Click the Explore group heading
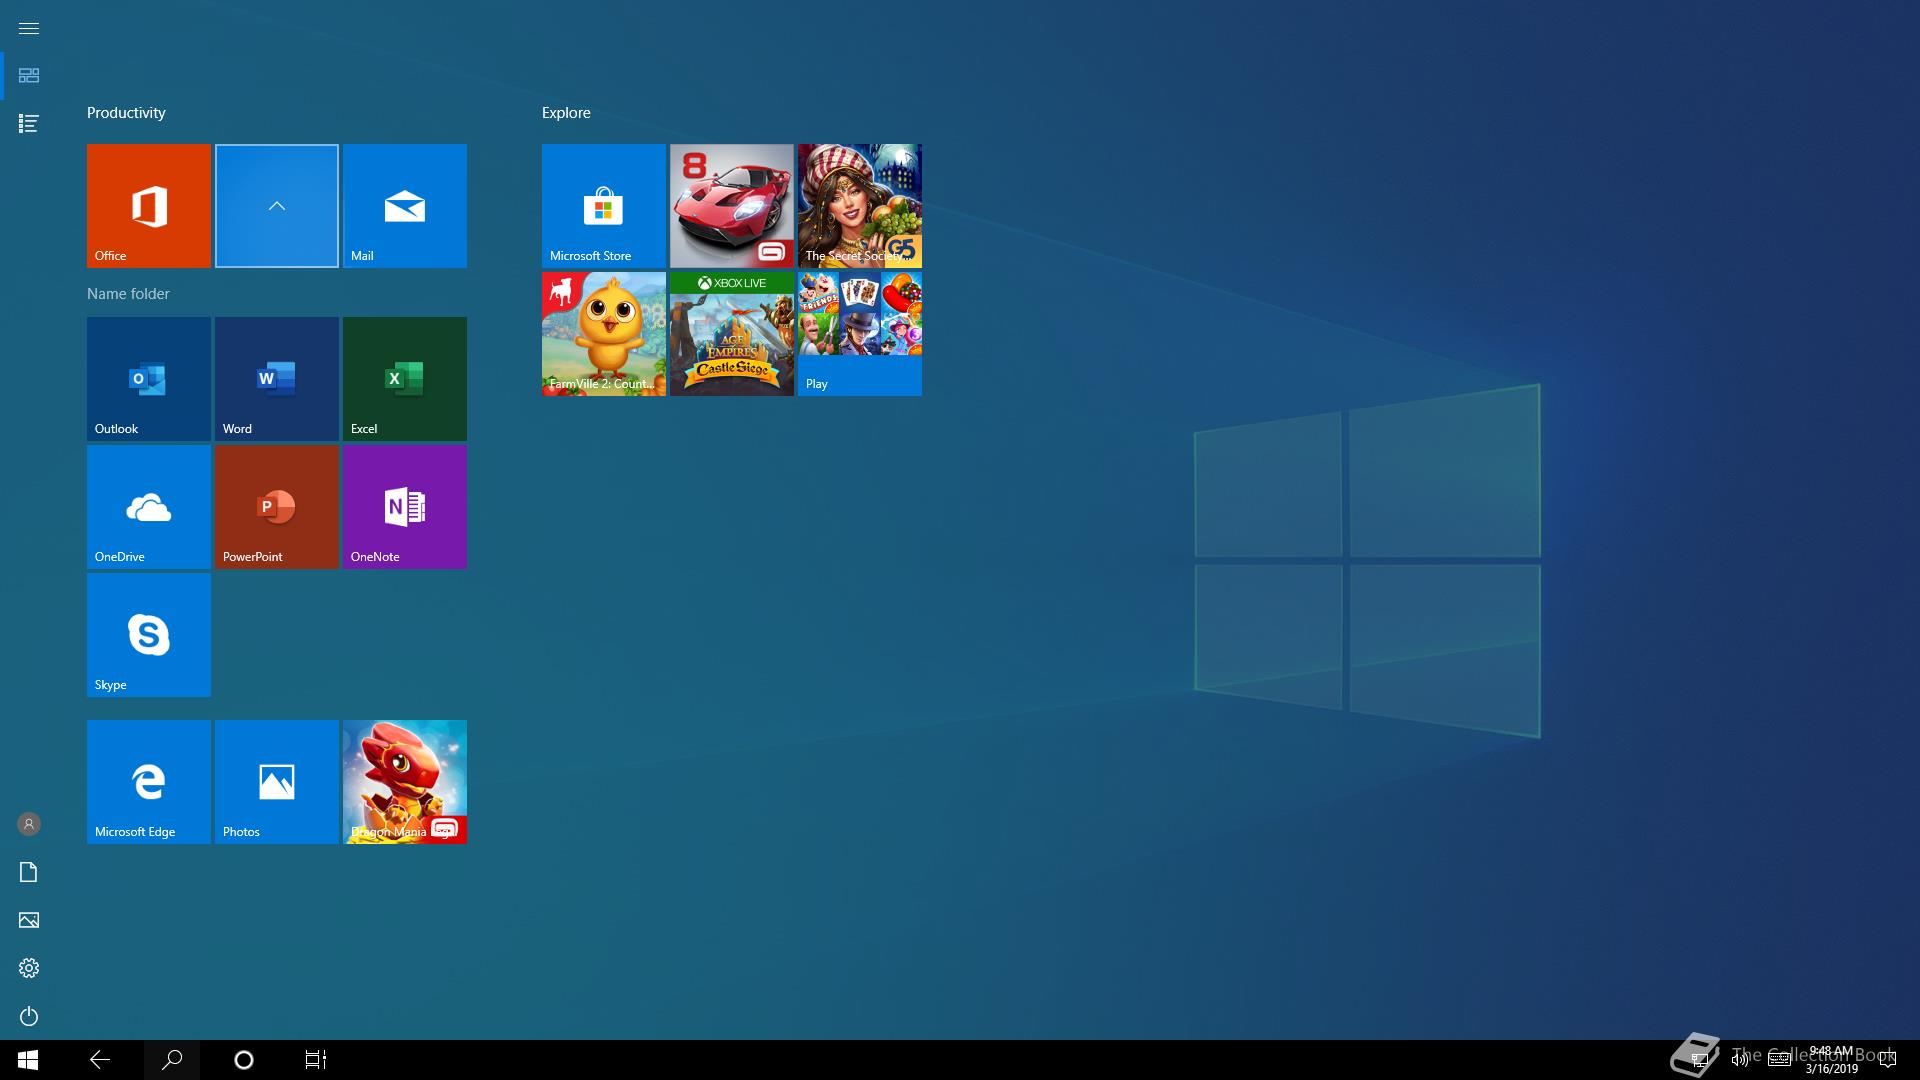This screenshot has height=1080, width=1920. point(566,113)
